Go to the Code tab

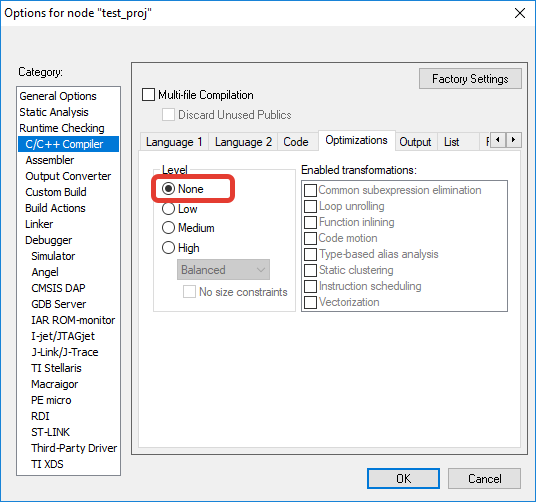tap(296, 142)
